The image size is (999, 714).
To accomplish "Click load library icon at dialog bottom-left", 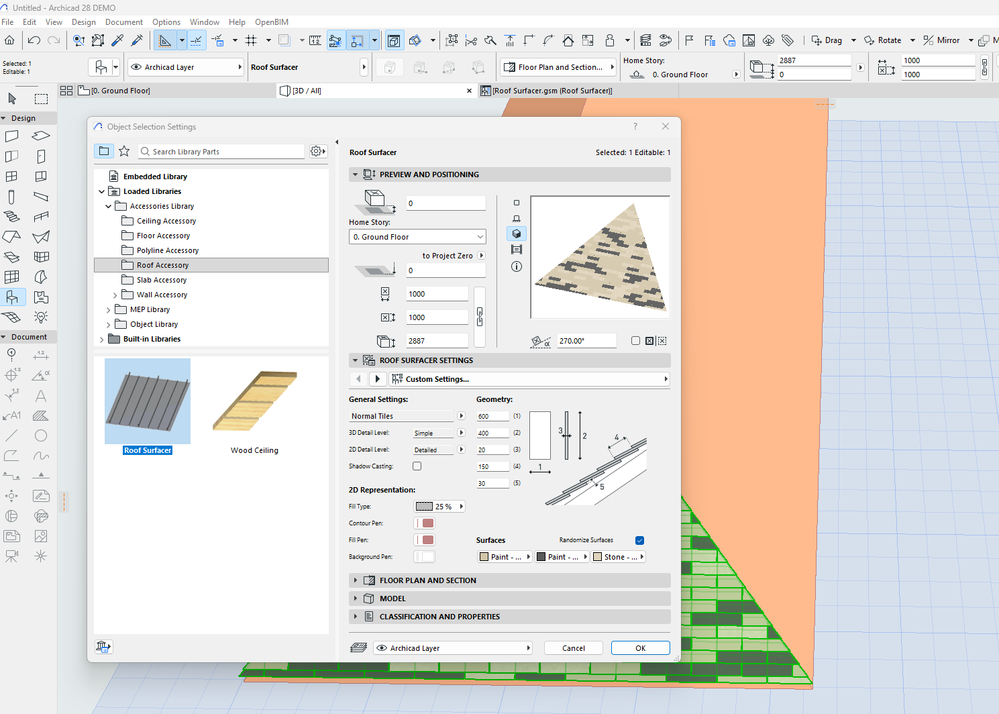I will click(x=103, y=647).
